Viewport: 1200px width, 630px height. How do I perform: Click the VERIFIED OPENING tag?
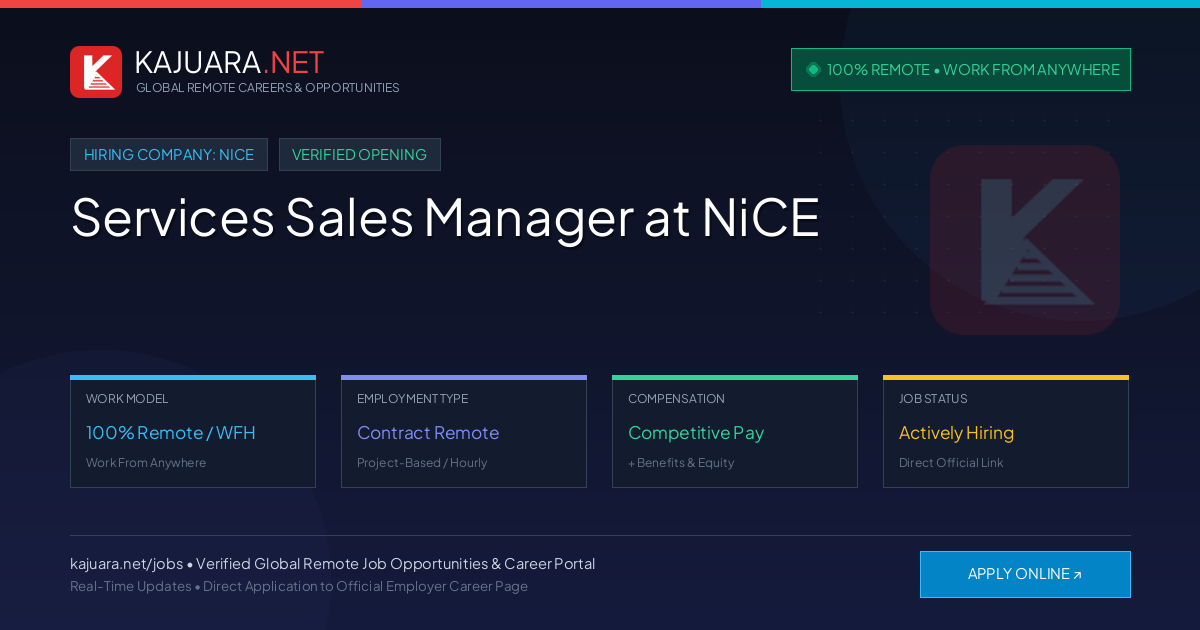point(360,155)
